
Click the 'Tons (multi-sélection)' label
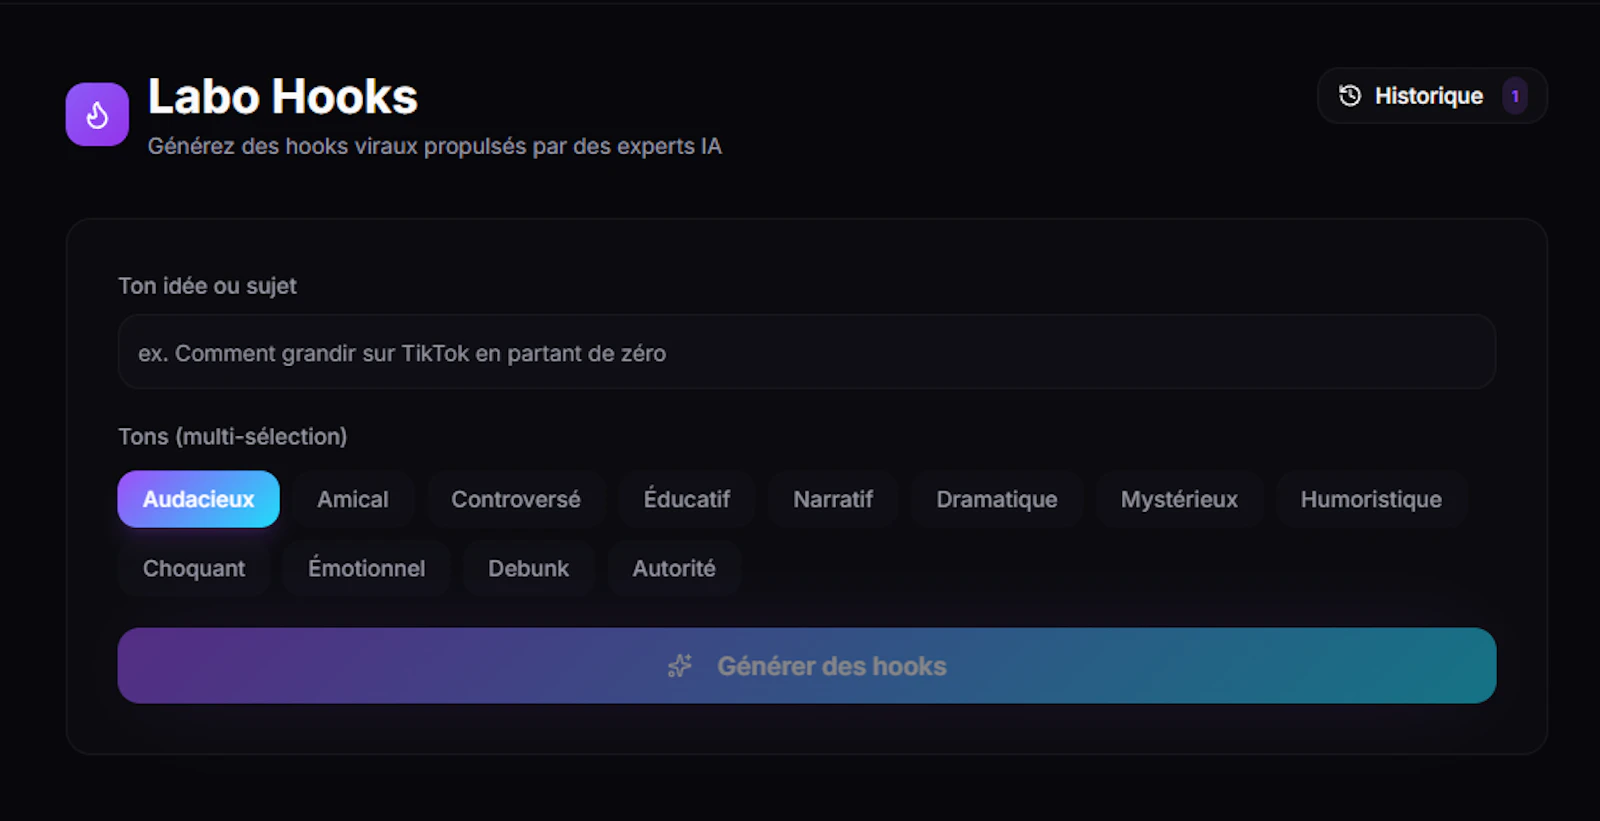tap(233, 437)
